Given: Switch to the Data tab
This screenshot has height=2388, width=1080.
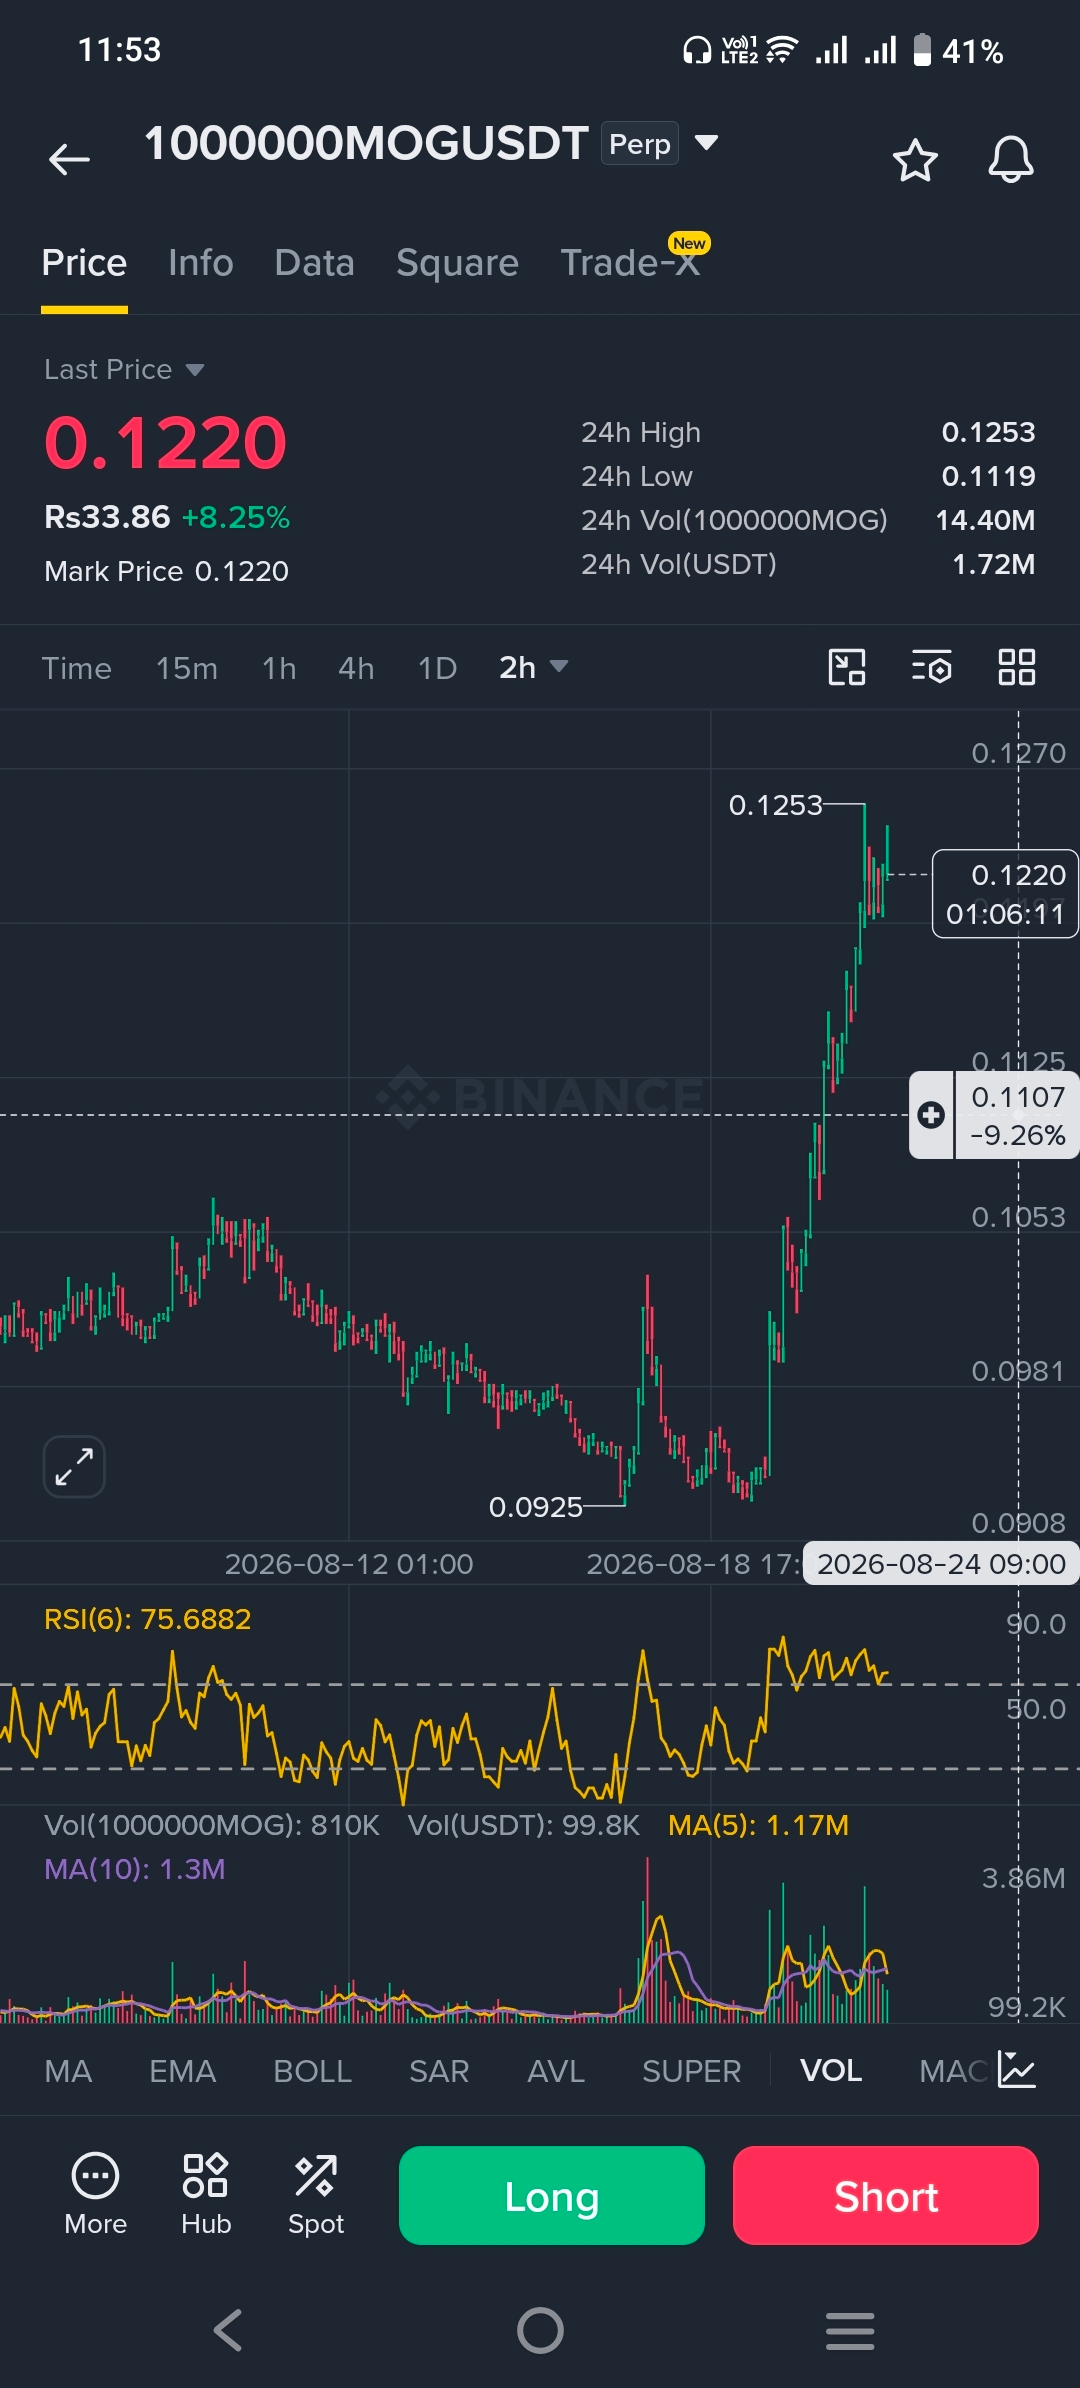Looking at the screenshot, I should [314, 263].
